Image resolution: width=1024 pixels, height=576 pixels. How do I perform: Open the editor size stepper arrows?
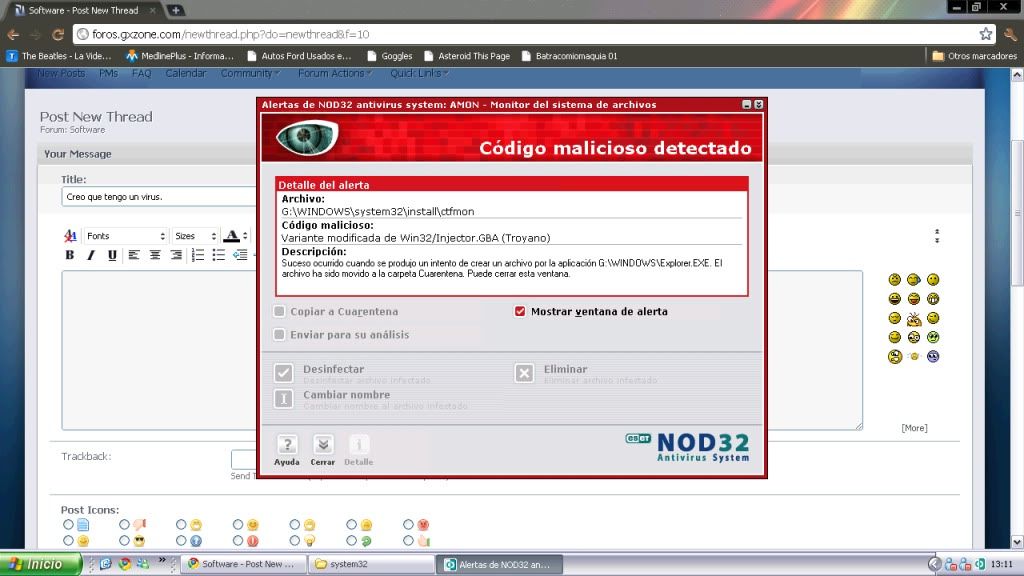click(x=937, y=236)
